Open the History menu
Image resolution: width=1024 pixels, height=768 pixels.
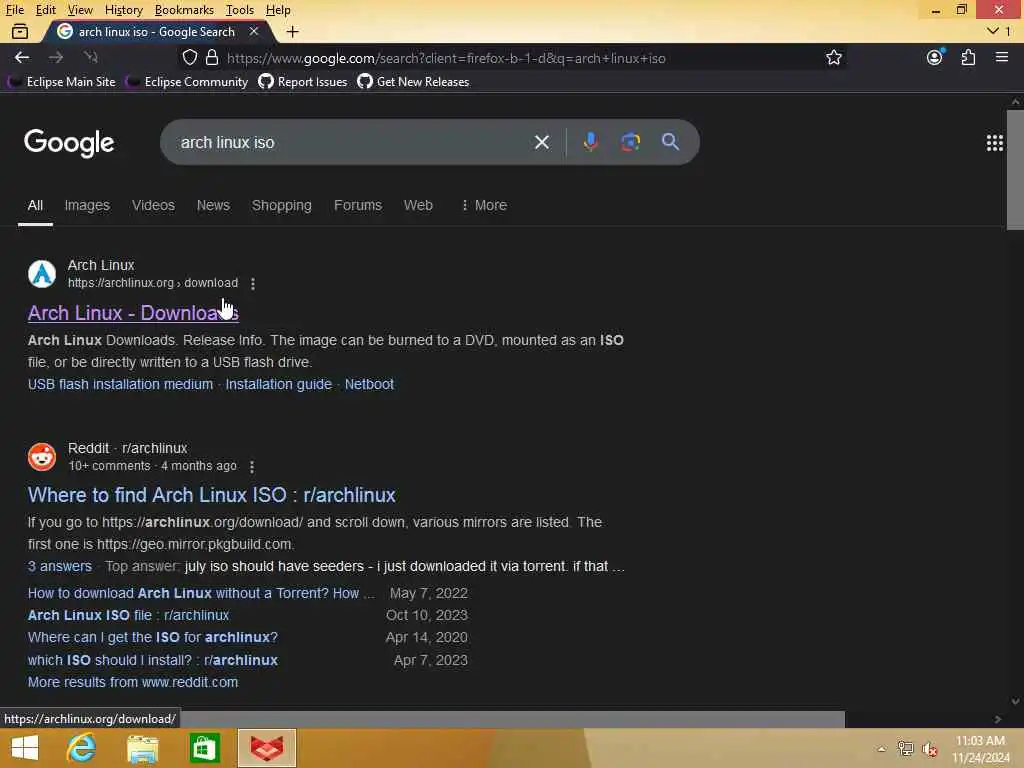tap(123, 10)
